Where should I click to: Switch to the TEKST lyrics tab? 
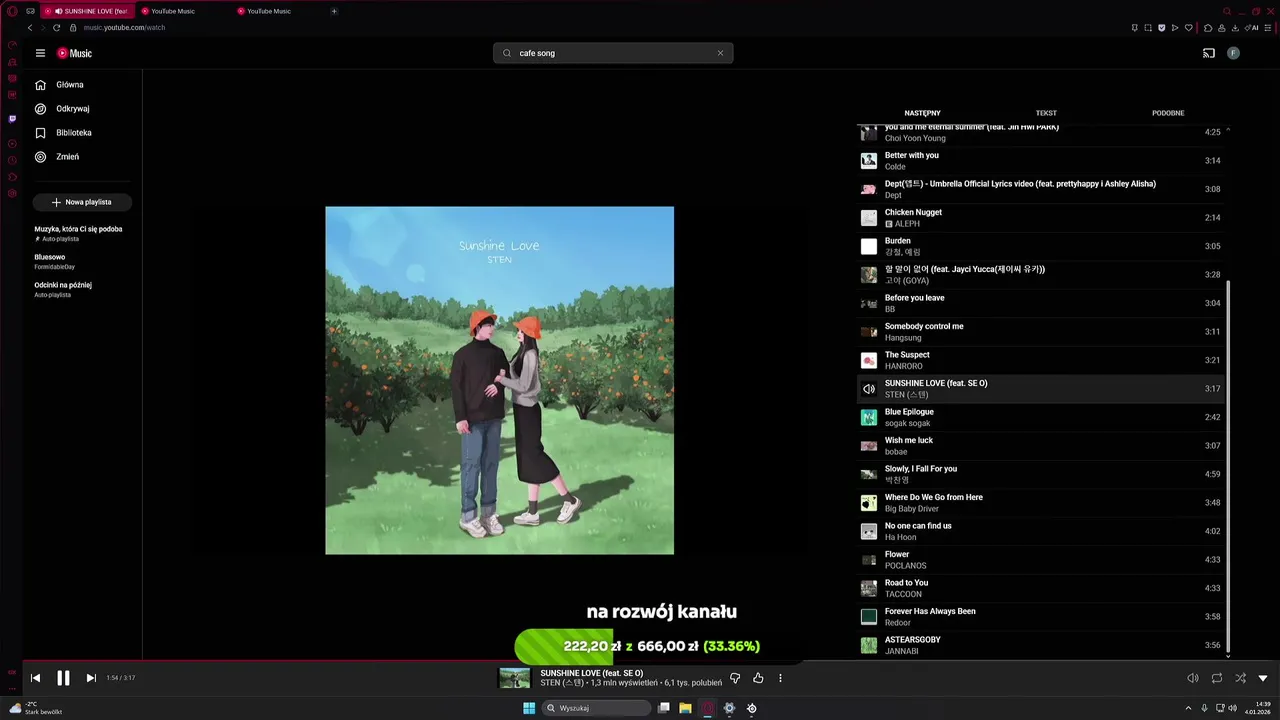click(1046, 113)
